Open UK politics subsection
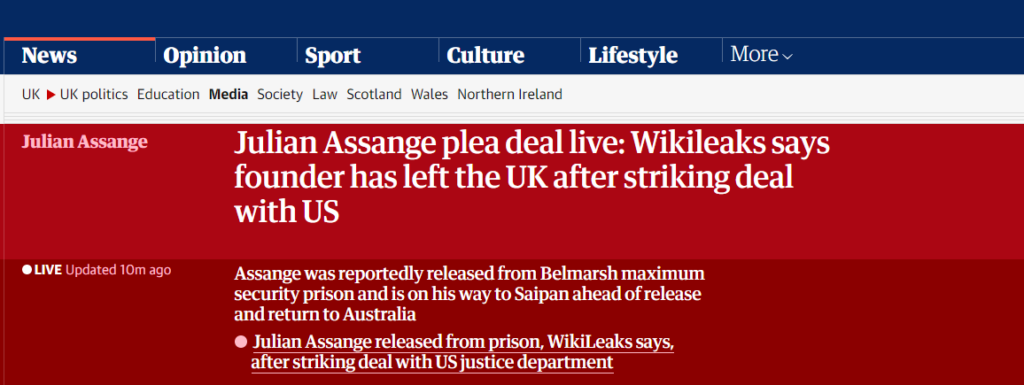 [94, 95]
